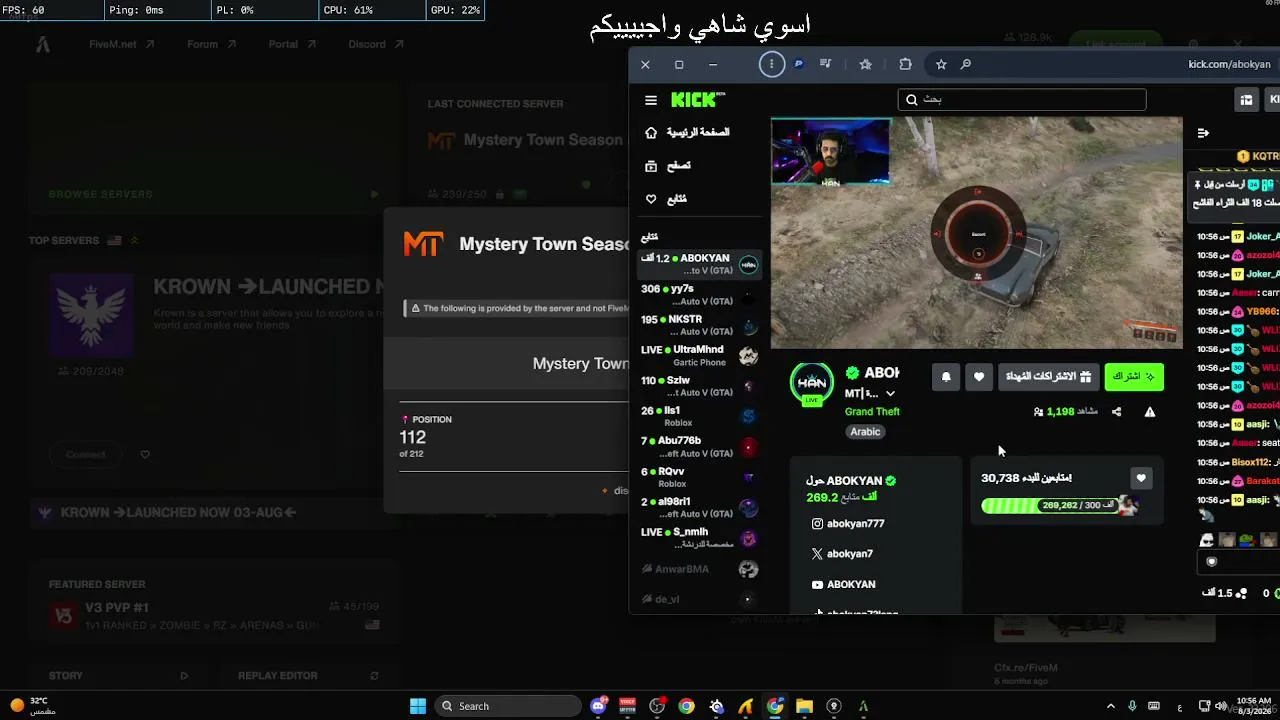Open Replay Editor in FiveM window
The height and width of the screenshot is (720, 1280).
(307, 676)
